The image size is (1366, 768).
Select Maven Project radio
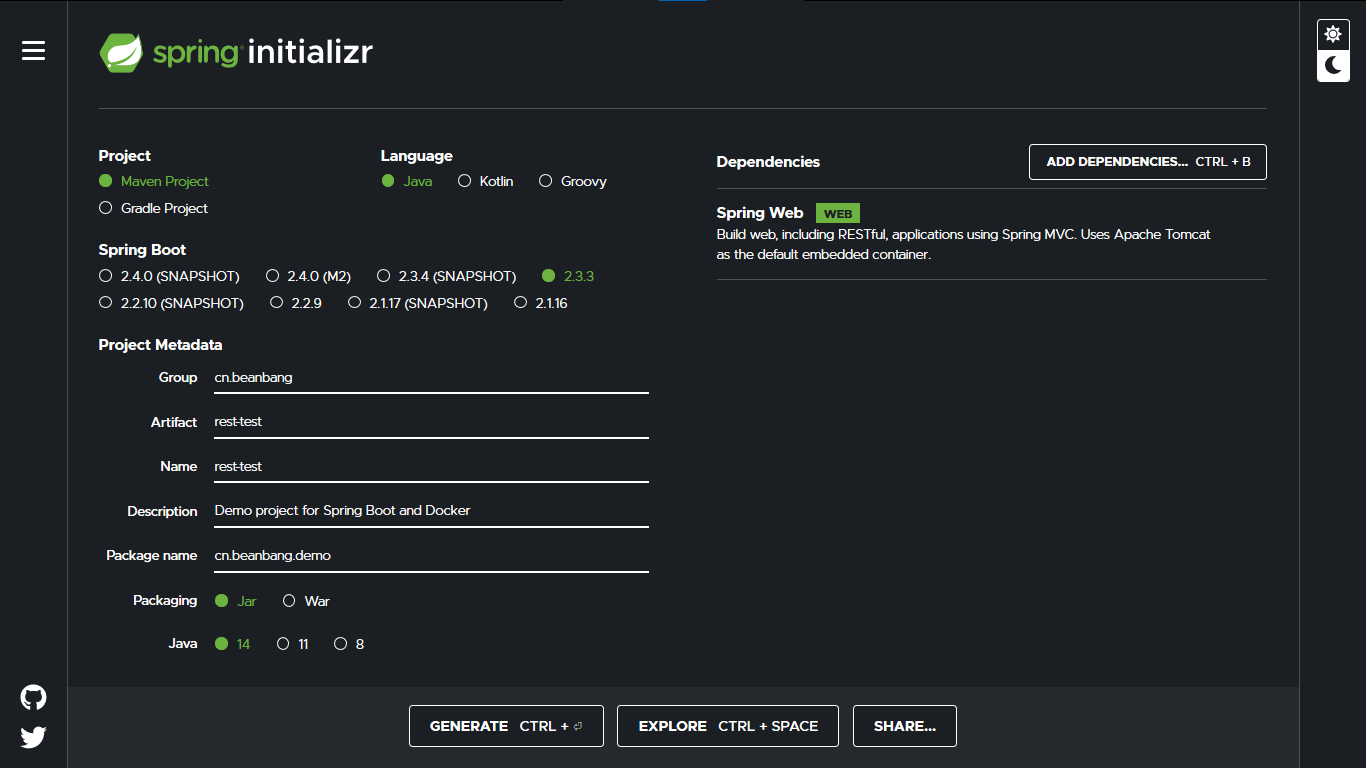pos(154,181)
